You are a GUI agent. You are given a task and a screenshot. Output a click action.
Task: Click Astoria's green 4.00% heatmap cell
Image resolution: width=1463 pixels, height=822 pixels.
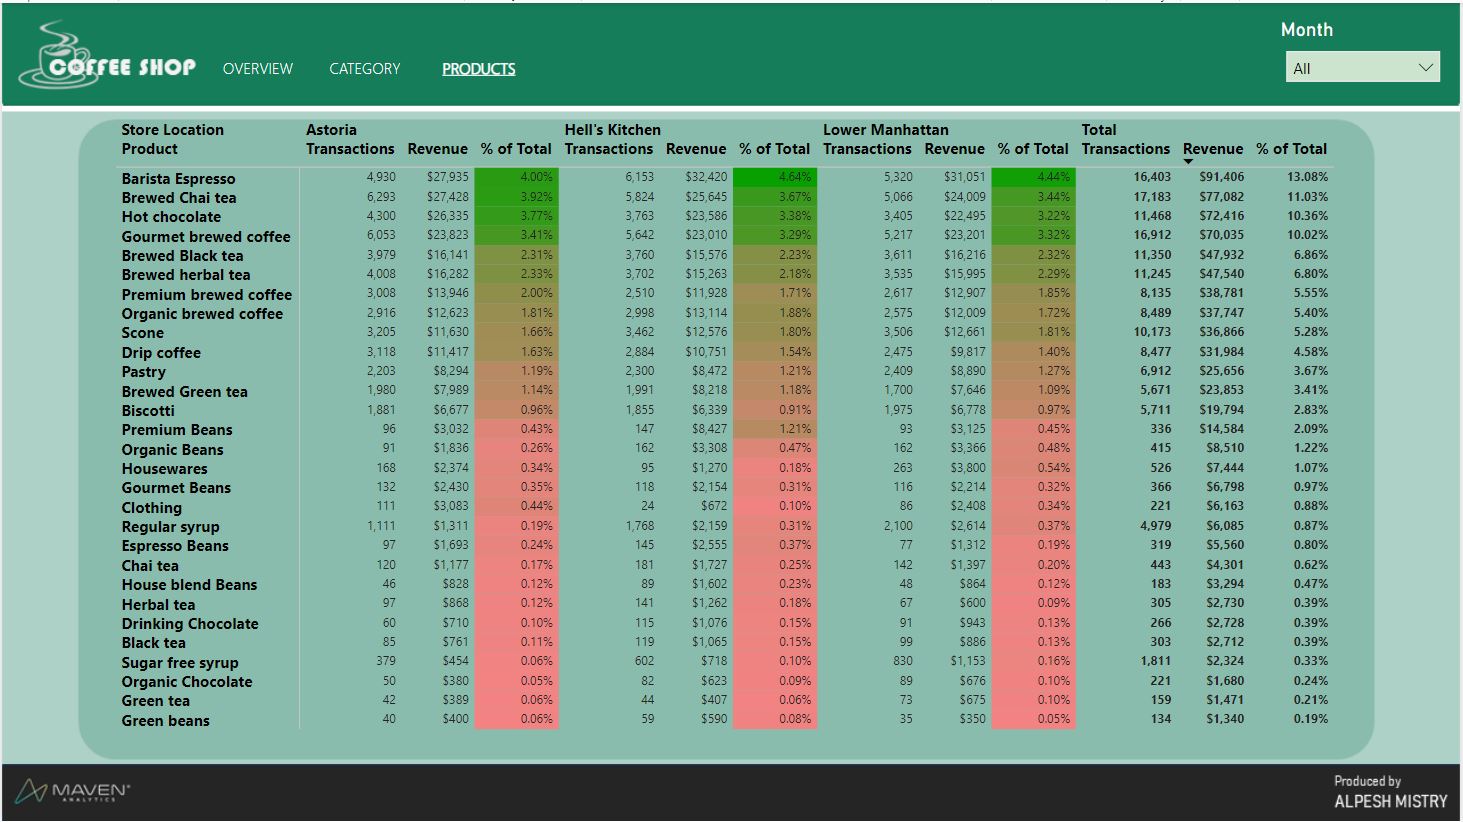tap(516, 177)
